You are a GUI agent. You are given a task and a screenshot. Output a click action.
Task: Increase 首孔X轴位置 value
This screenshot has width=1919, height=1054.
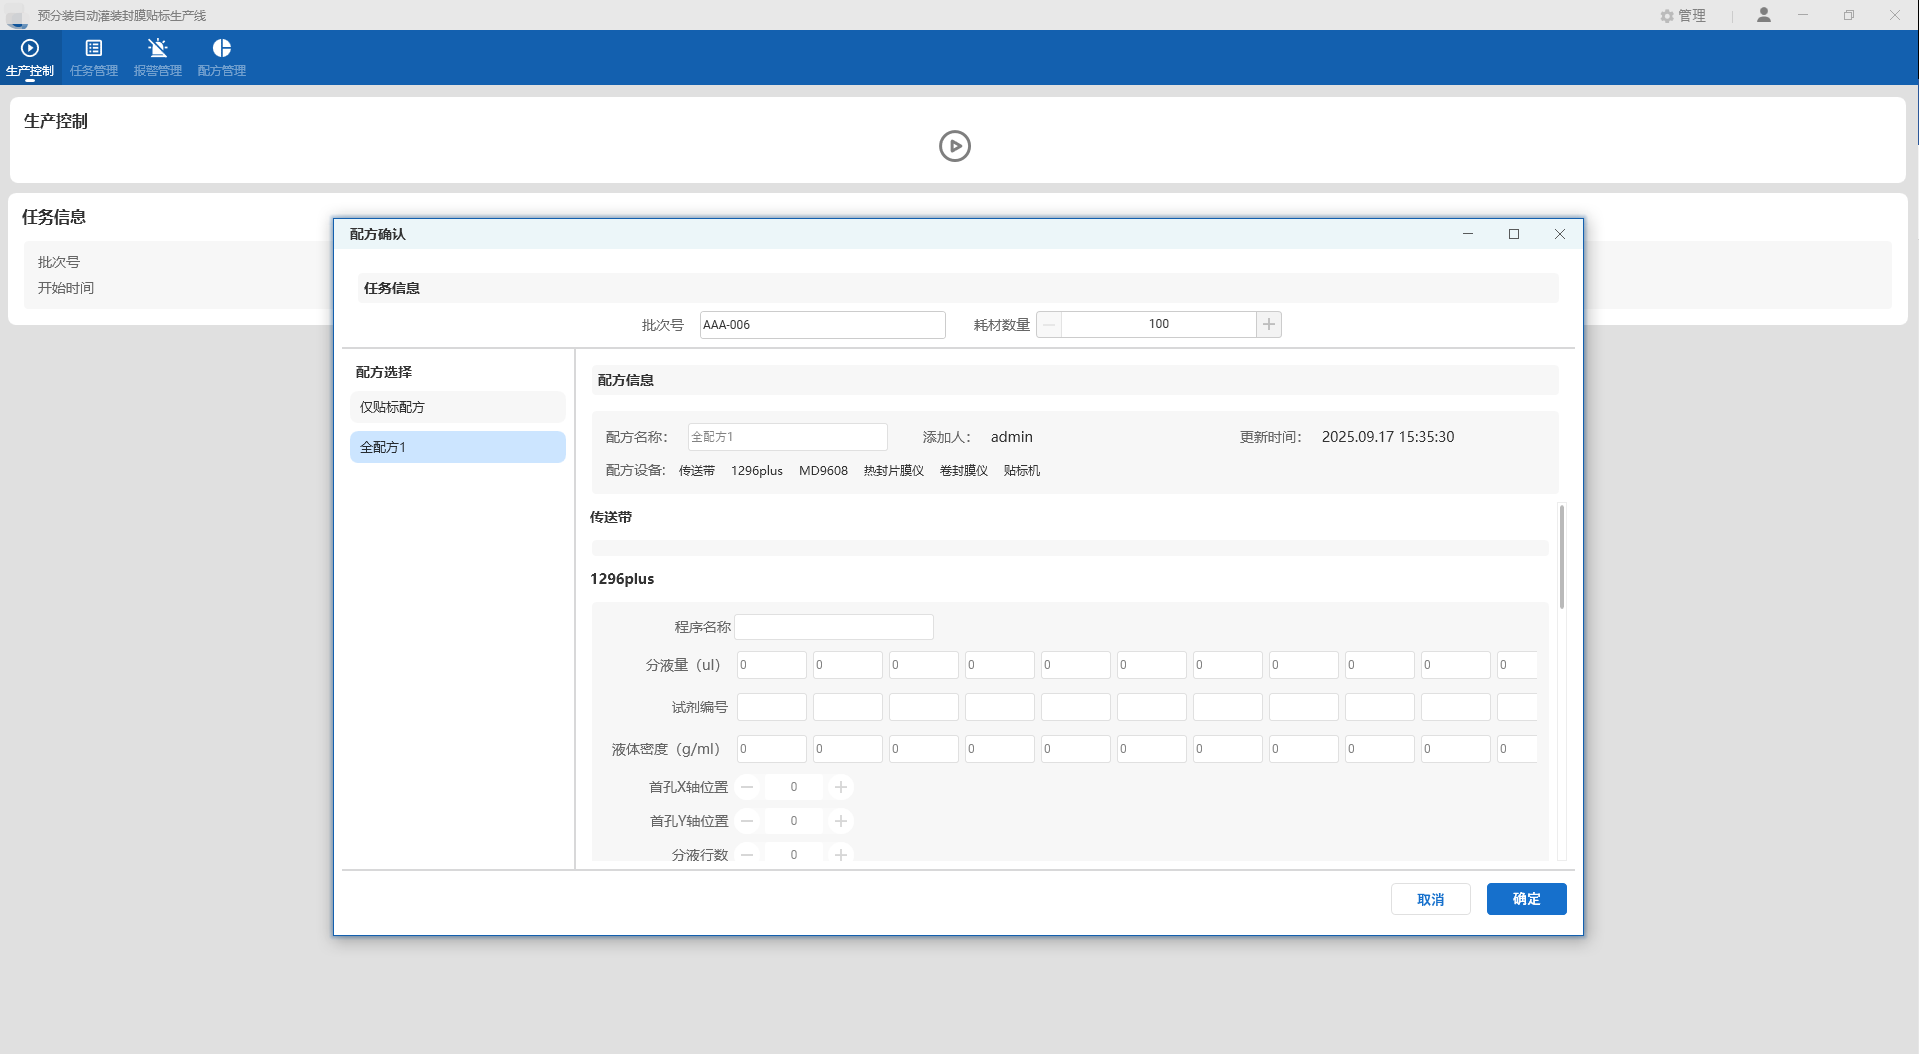(x=841, y=787)
